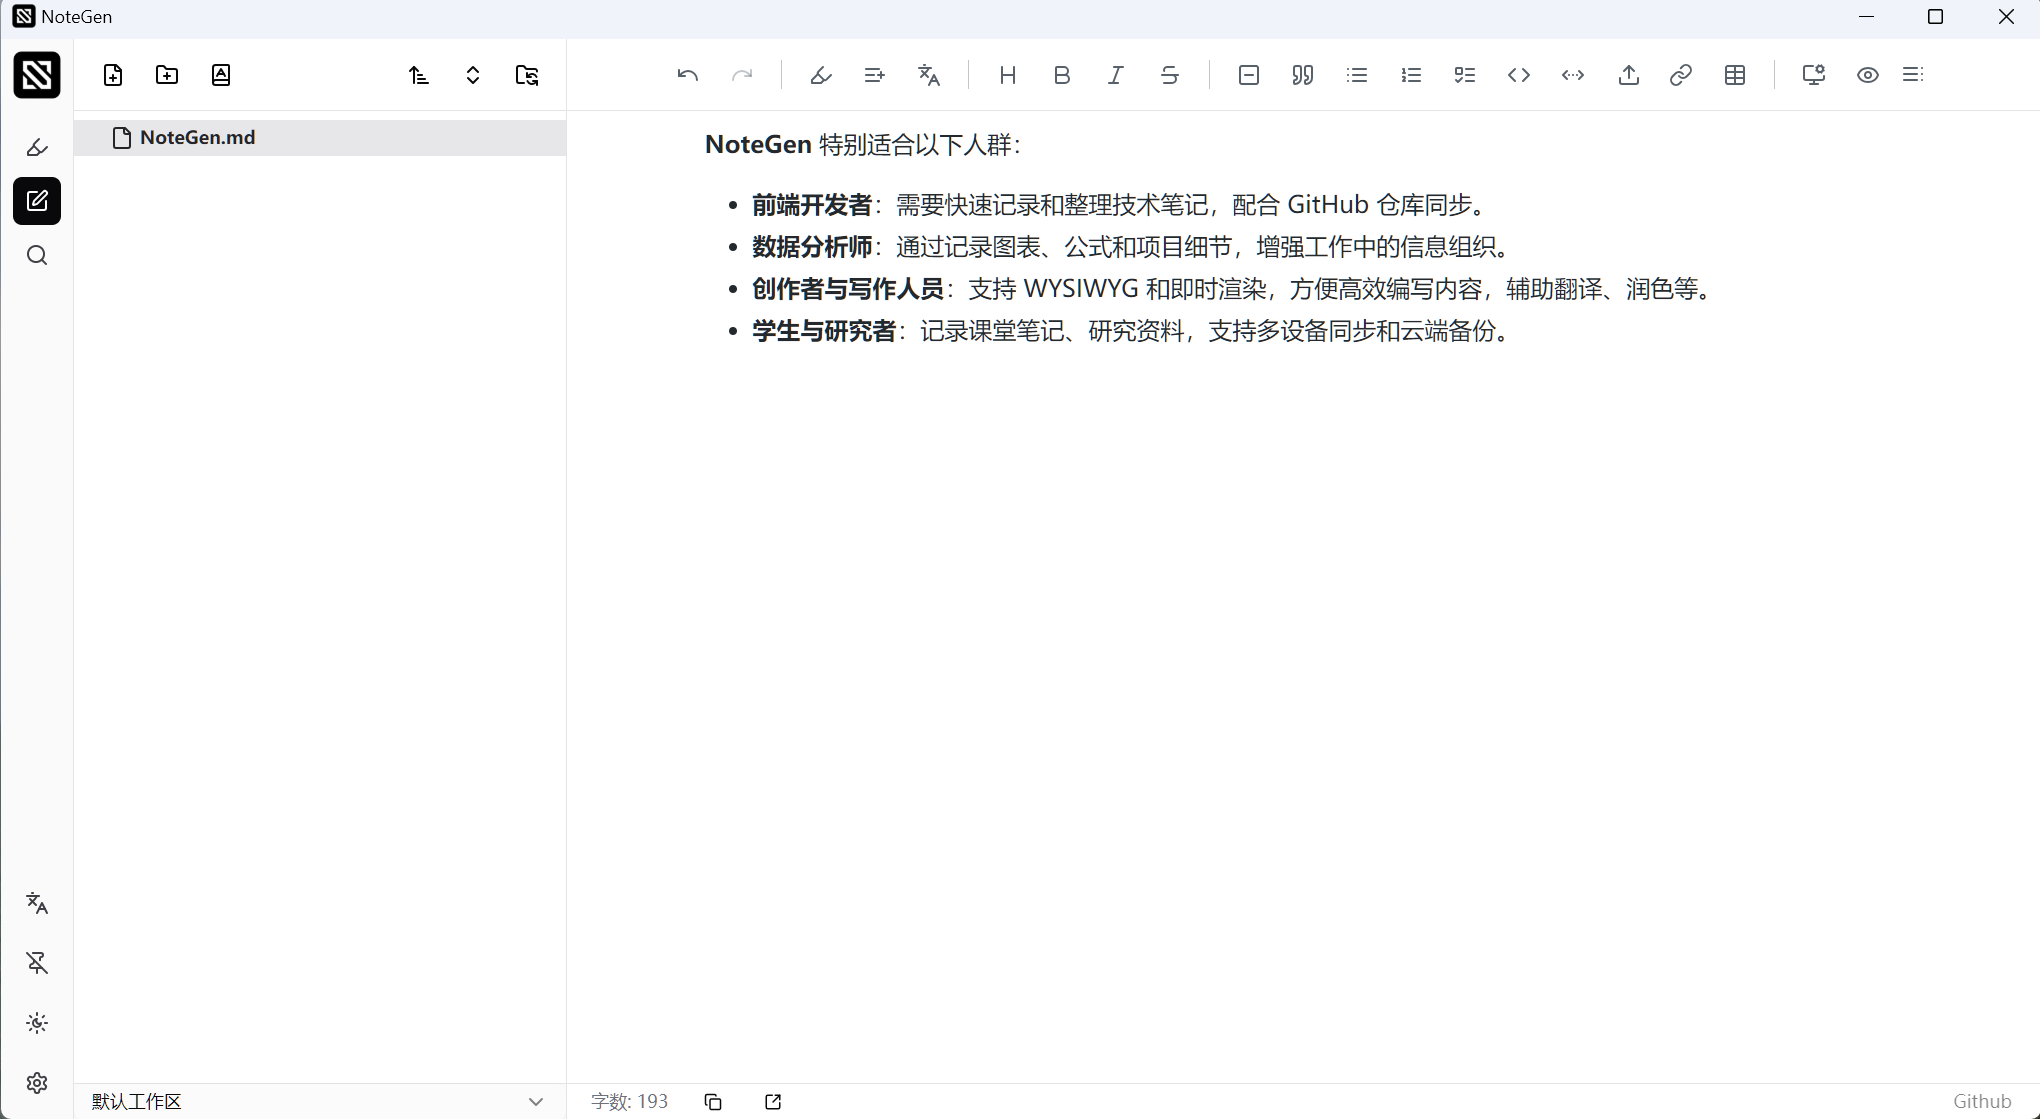
Task: Switch to the pen icon view in the sidebar
Action: (37, 148)
